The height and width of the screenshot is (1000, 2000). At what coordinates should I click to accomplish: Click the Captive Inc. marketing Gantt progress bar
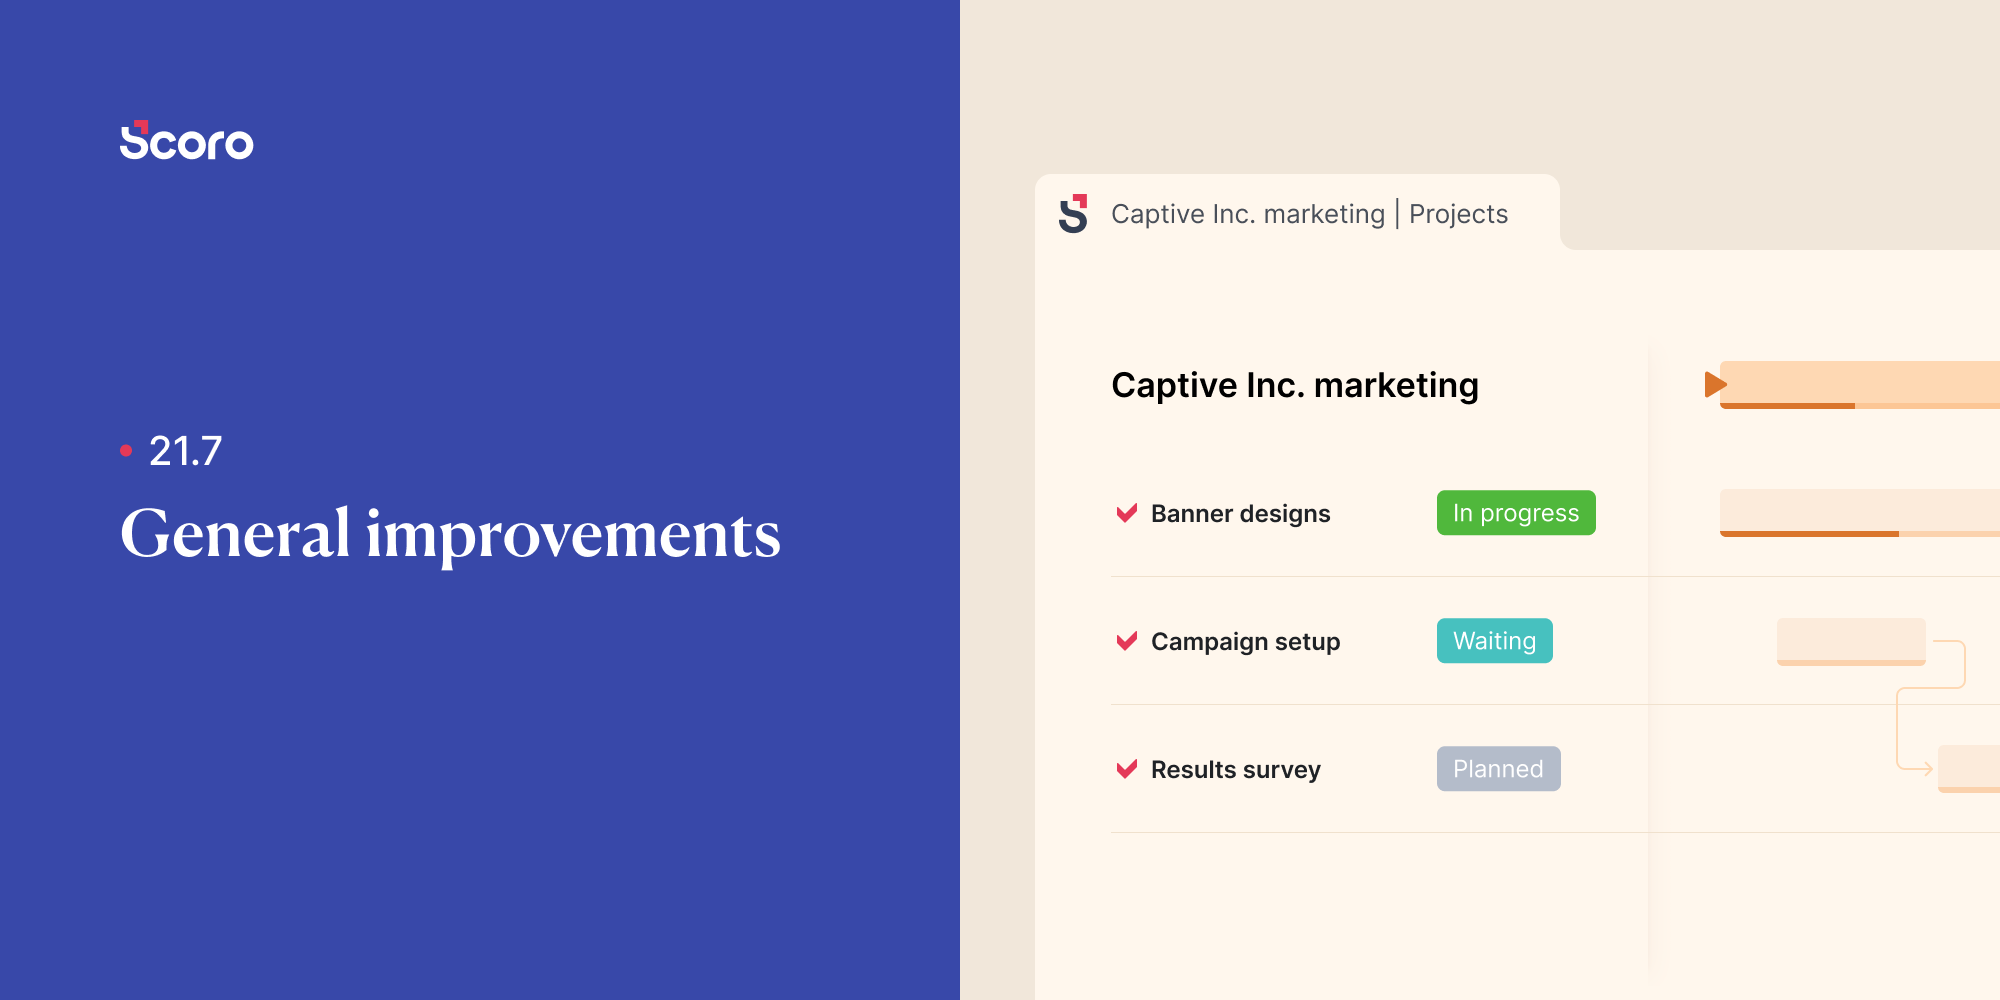pyautogui.click(x=1860, y=385)
